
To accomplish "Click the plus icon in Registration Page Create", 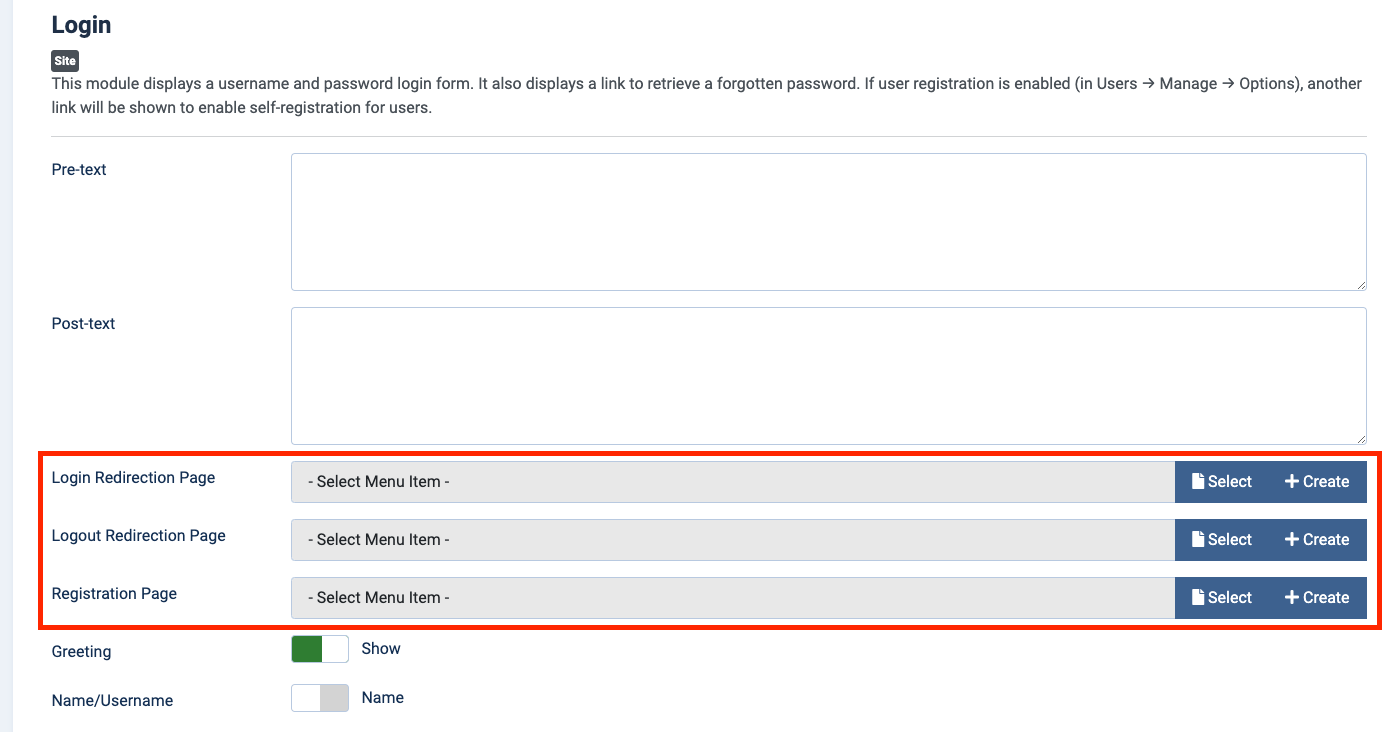I will click(x=1291, y=597).
